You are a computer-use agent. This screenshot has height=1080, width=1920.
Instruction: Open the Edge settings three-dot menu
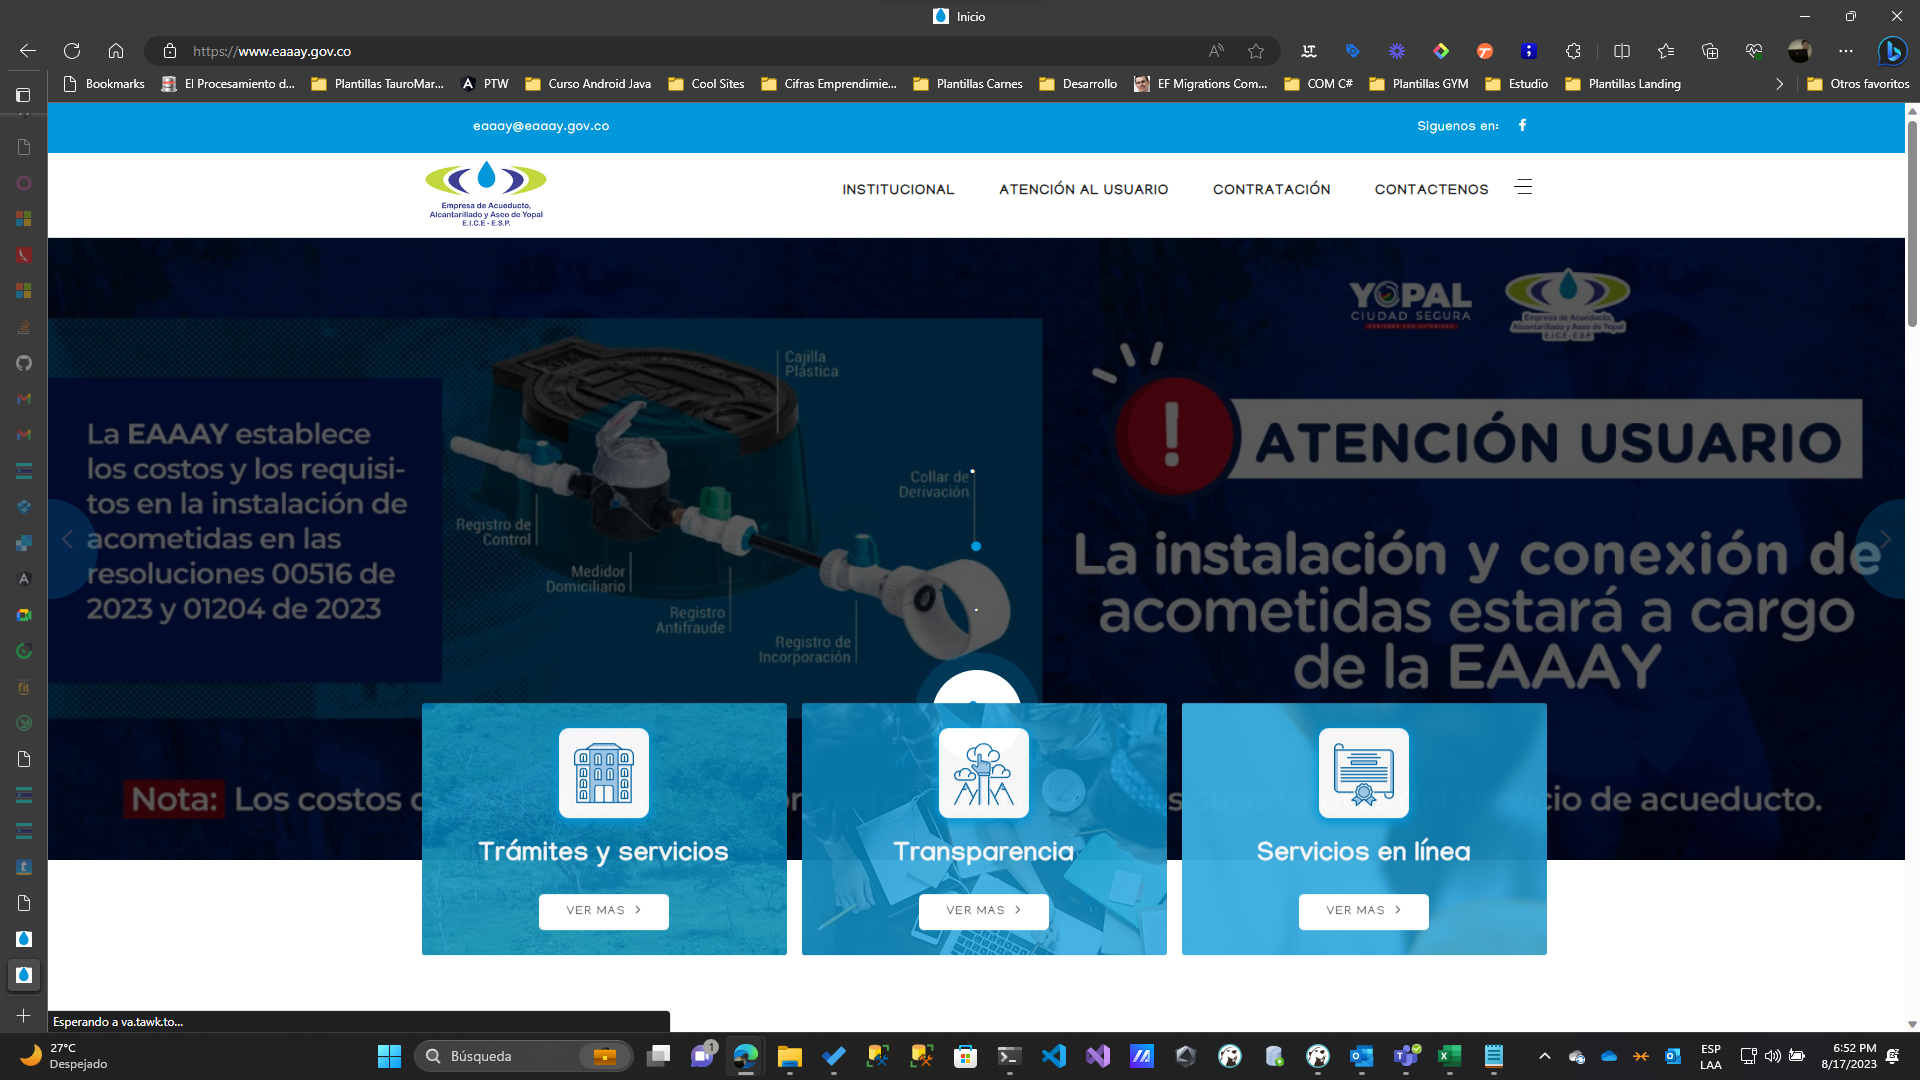pyautogui.click(x=1847, y=51)
